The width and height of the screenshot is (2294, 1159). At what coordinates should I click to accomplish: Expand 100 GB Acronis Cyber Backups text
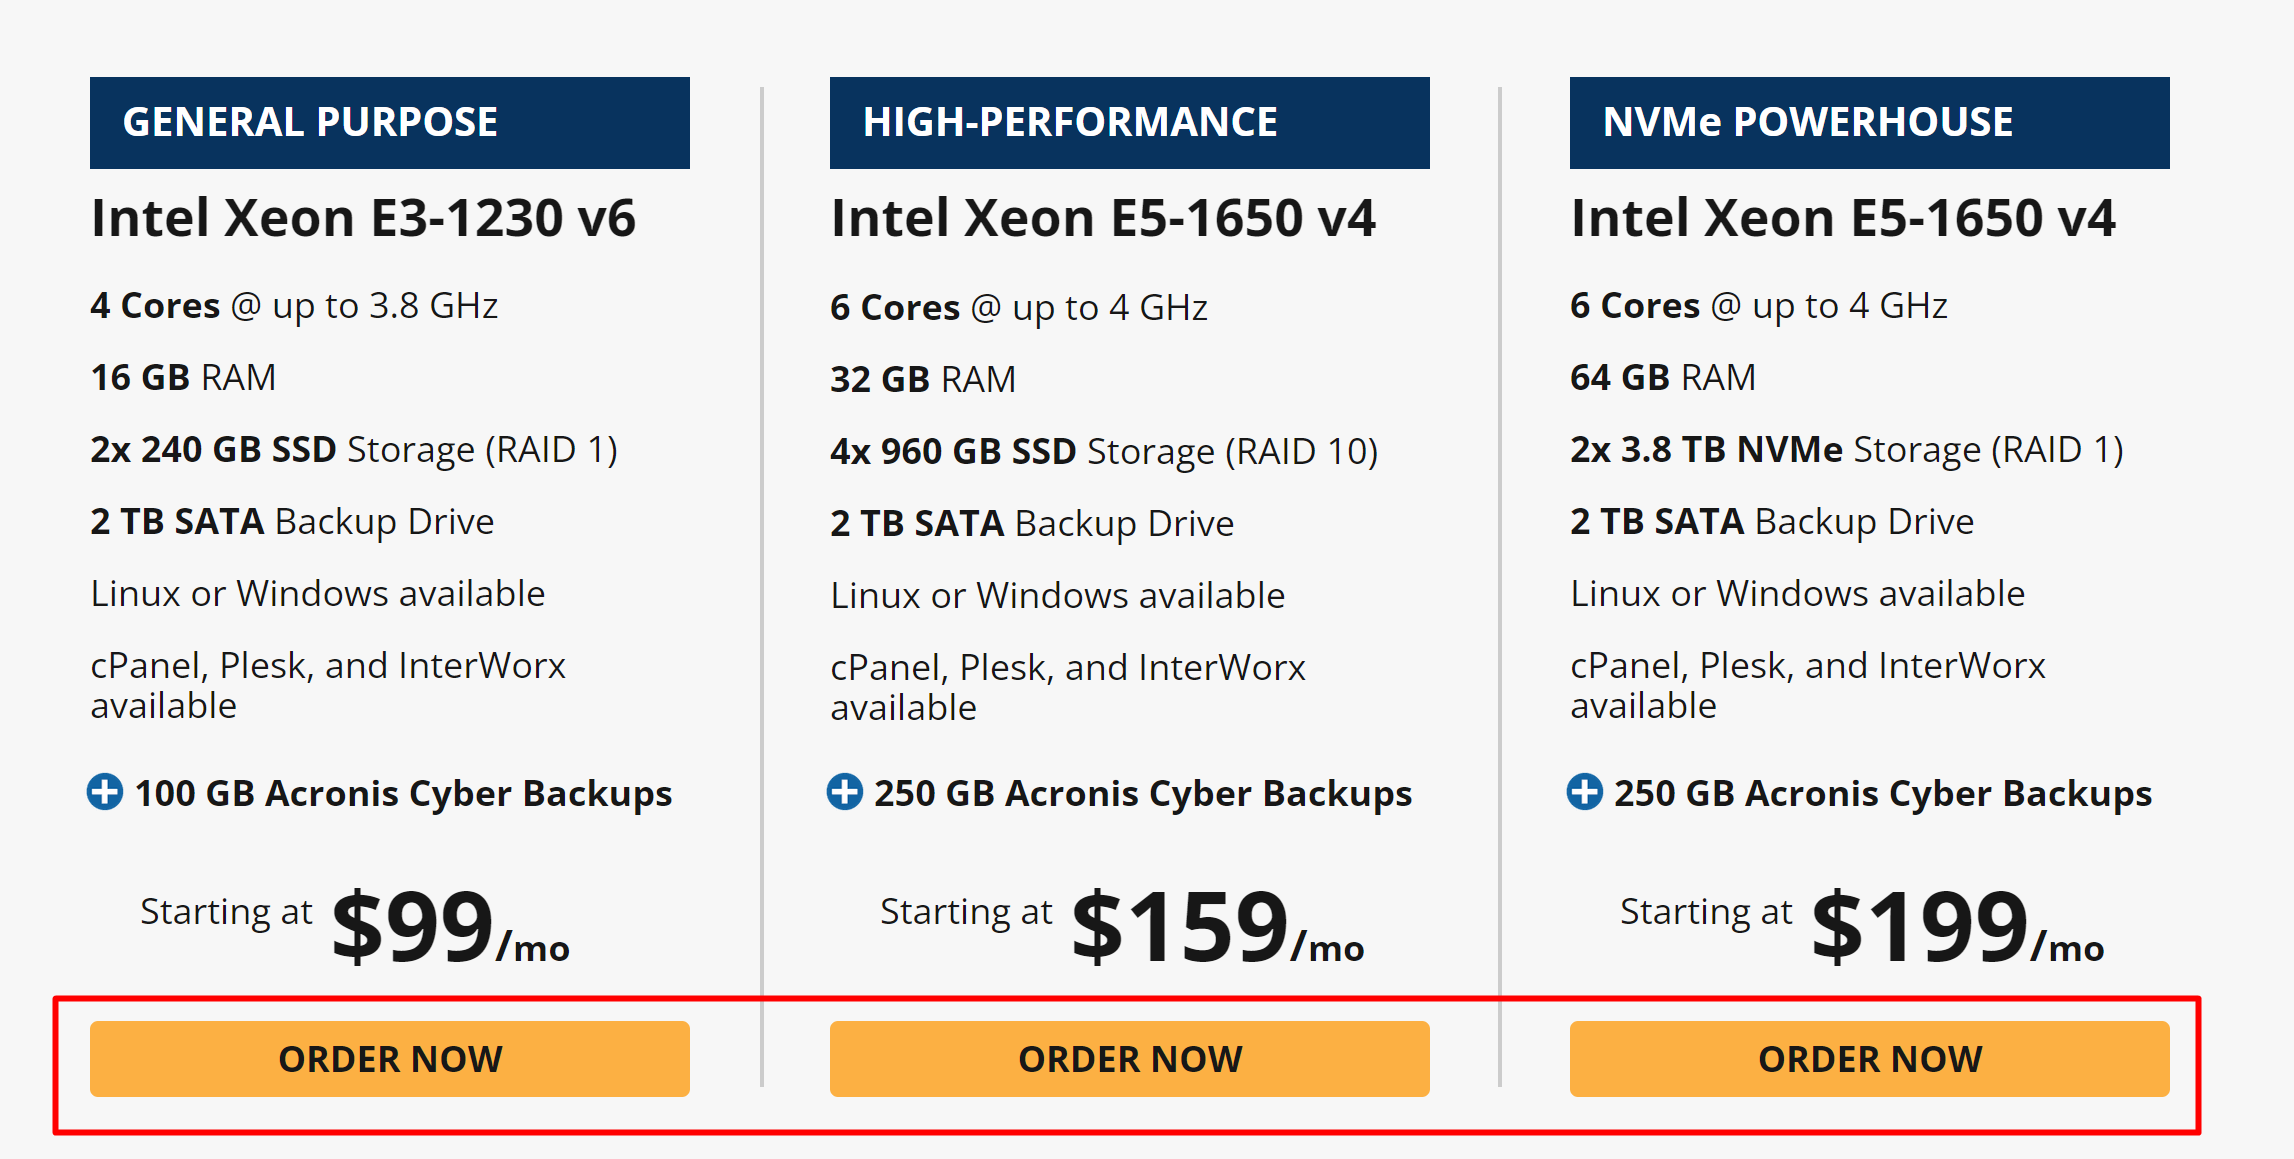(x=403, y=794)
